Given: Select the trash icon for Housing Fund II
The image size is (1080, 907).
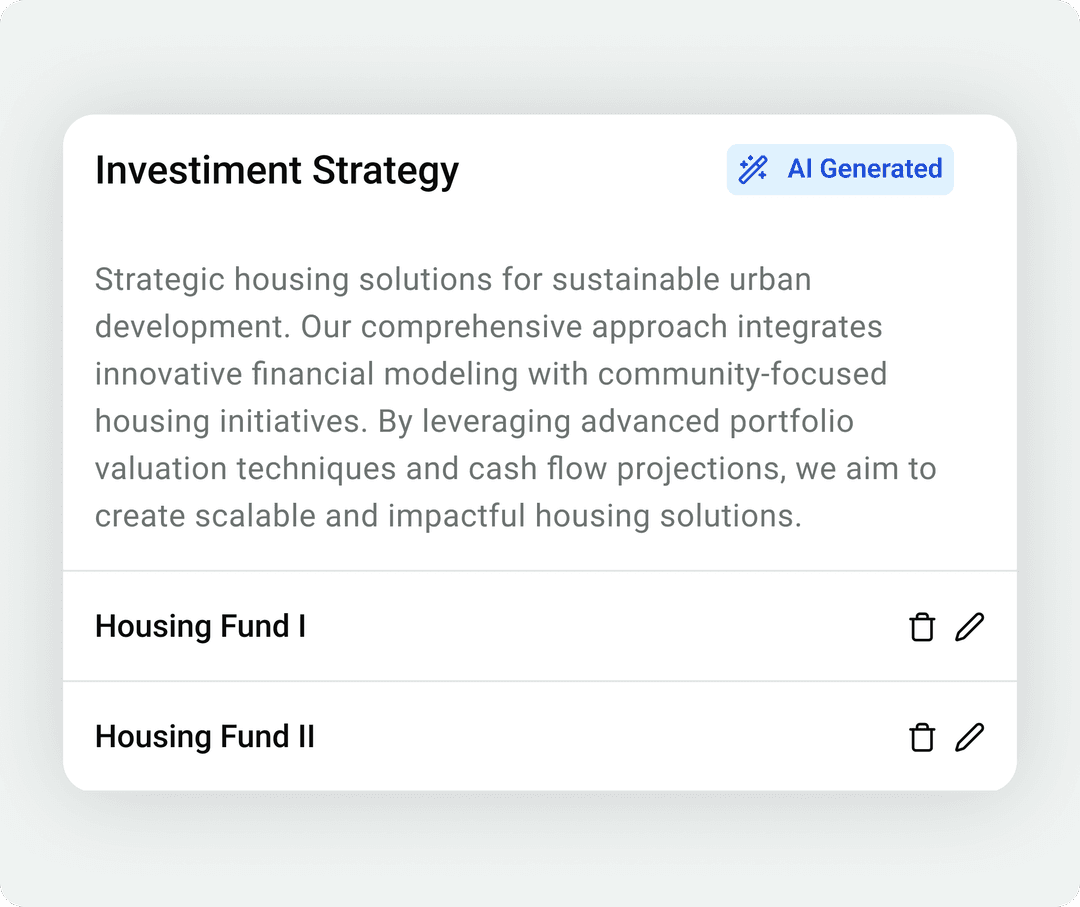Looking at the screenshot, I should pos(921,737).
